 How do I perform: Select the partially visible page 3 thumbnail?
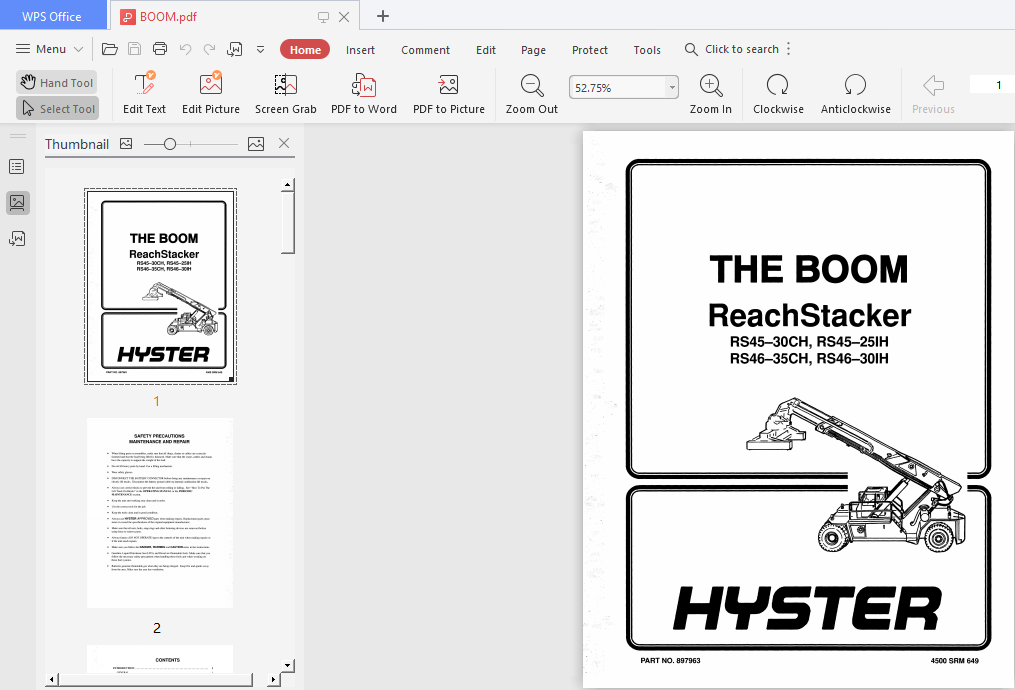[x=160, y=658]
